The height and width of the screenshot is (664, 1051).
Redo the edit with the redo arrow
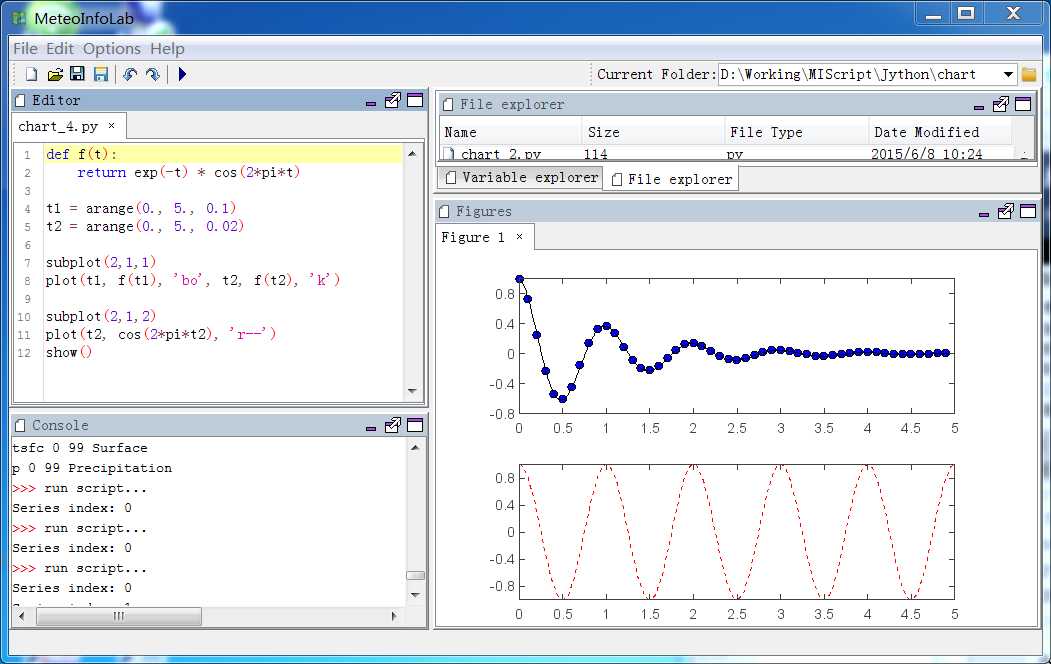point(153,74)
